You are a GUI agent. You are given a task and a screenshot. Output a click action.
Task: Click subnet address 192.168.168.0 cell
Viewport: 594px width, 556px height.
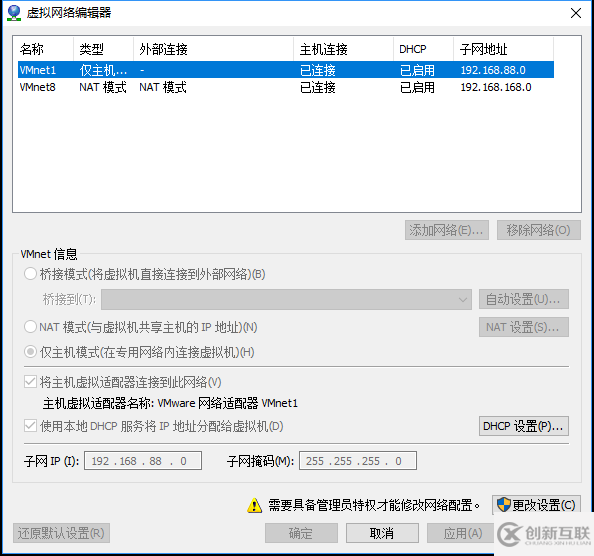496,87
